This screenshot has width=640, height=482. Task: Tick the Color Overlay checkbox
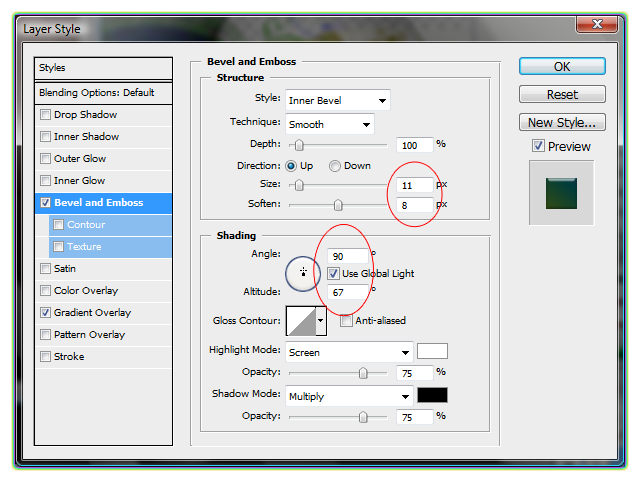coord(45,291)
